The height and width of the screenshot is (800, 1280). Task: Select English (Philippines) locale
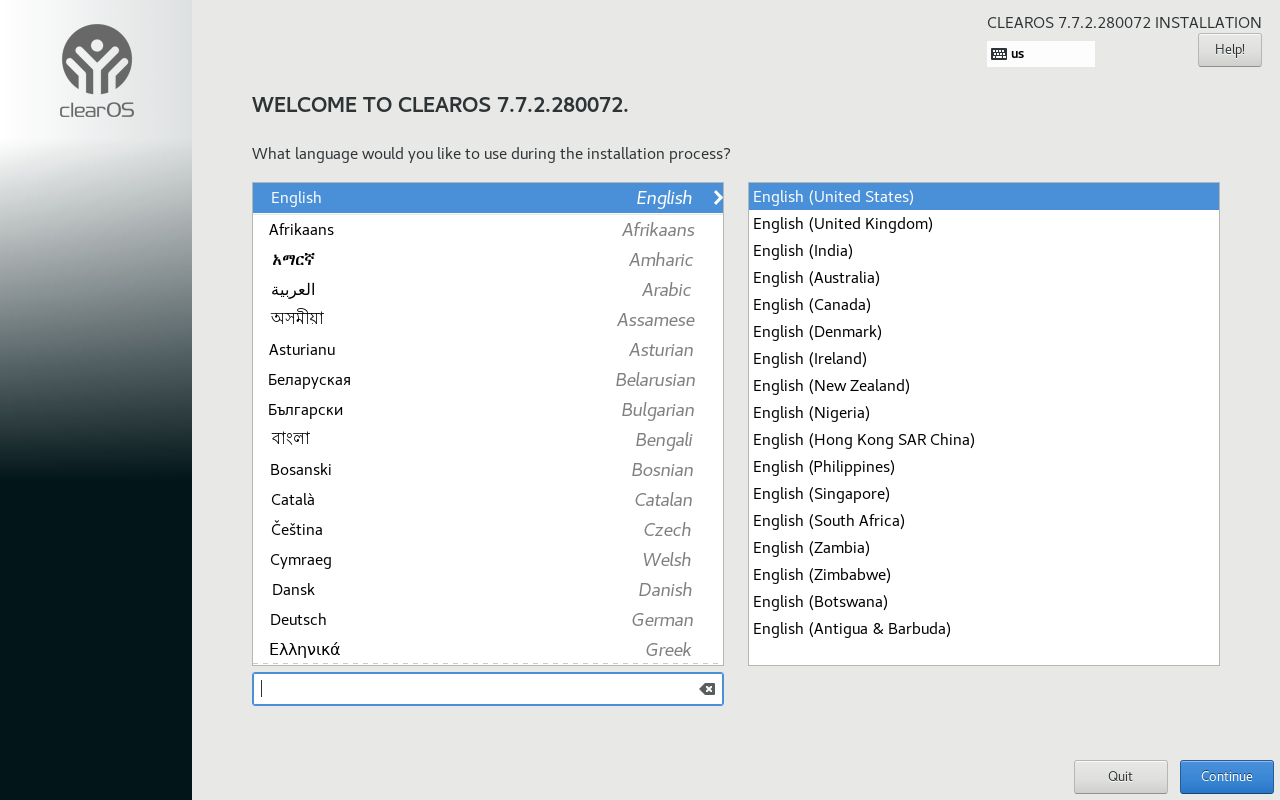tap(984, 467)
